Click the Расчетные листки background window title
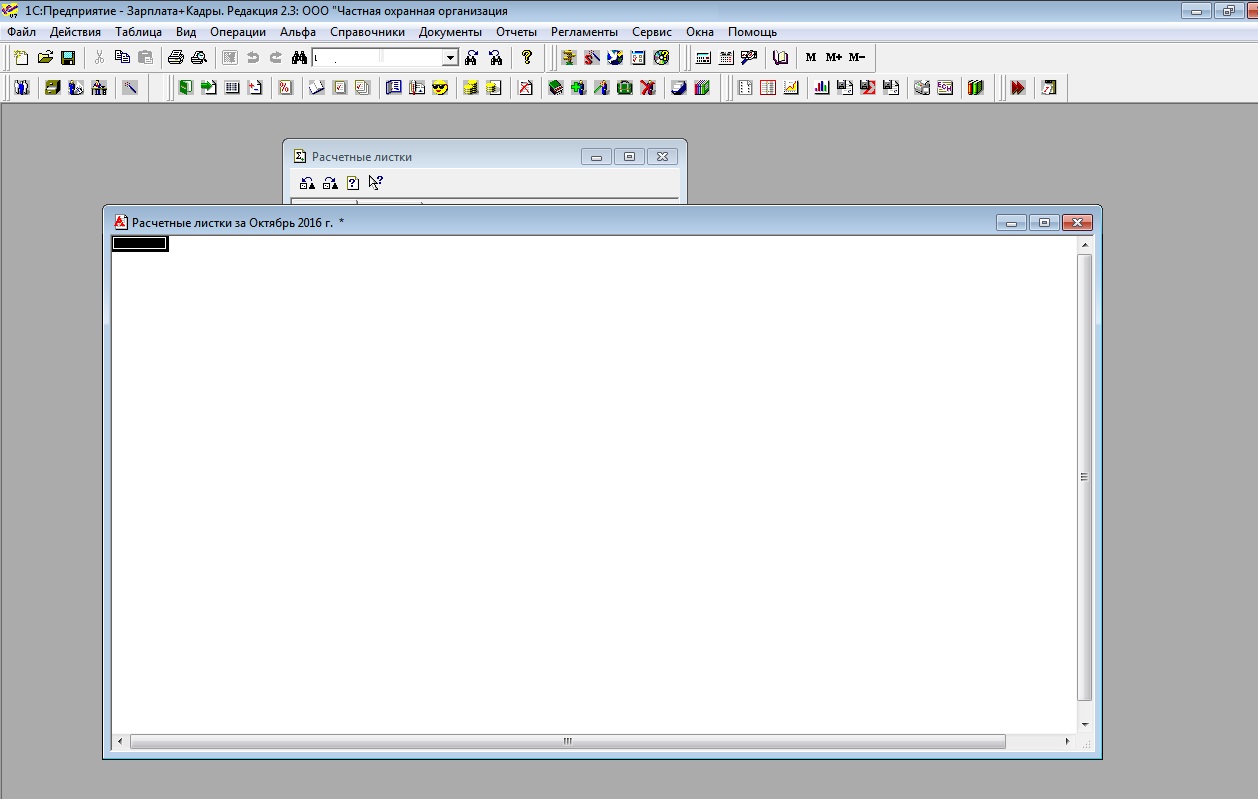 [362, 157]
